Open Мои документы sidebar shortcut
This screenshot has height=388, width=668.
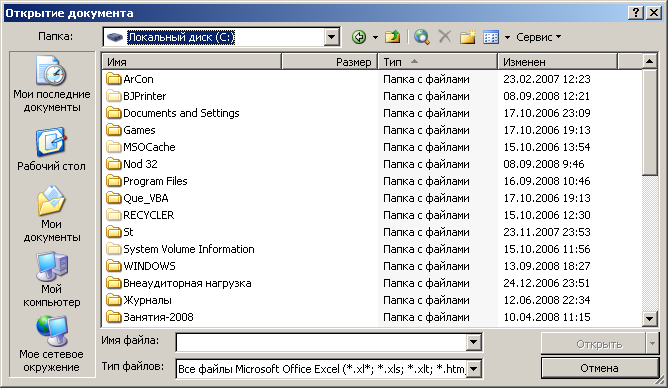coord(52,214)
